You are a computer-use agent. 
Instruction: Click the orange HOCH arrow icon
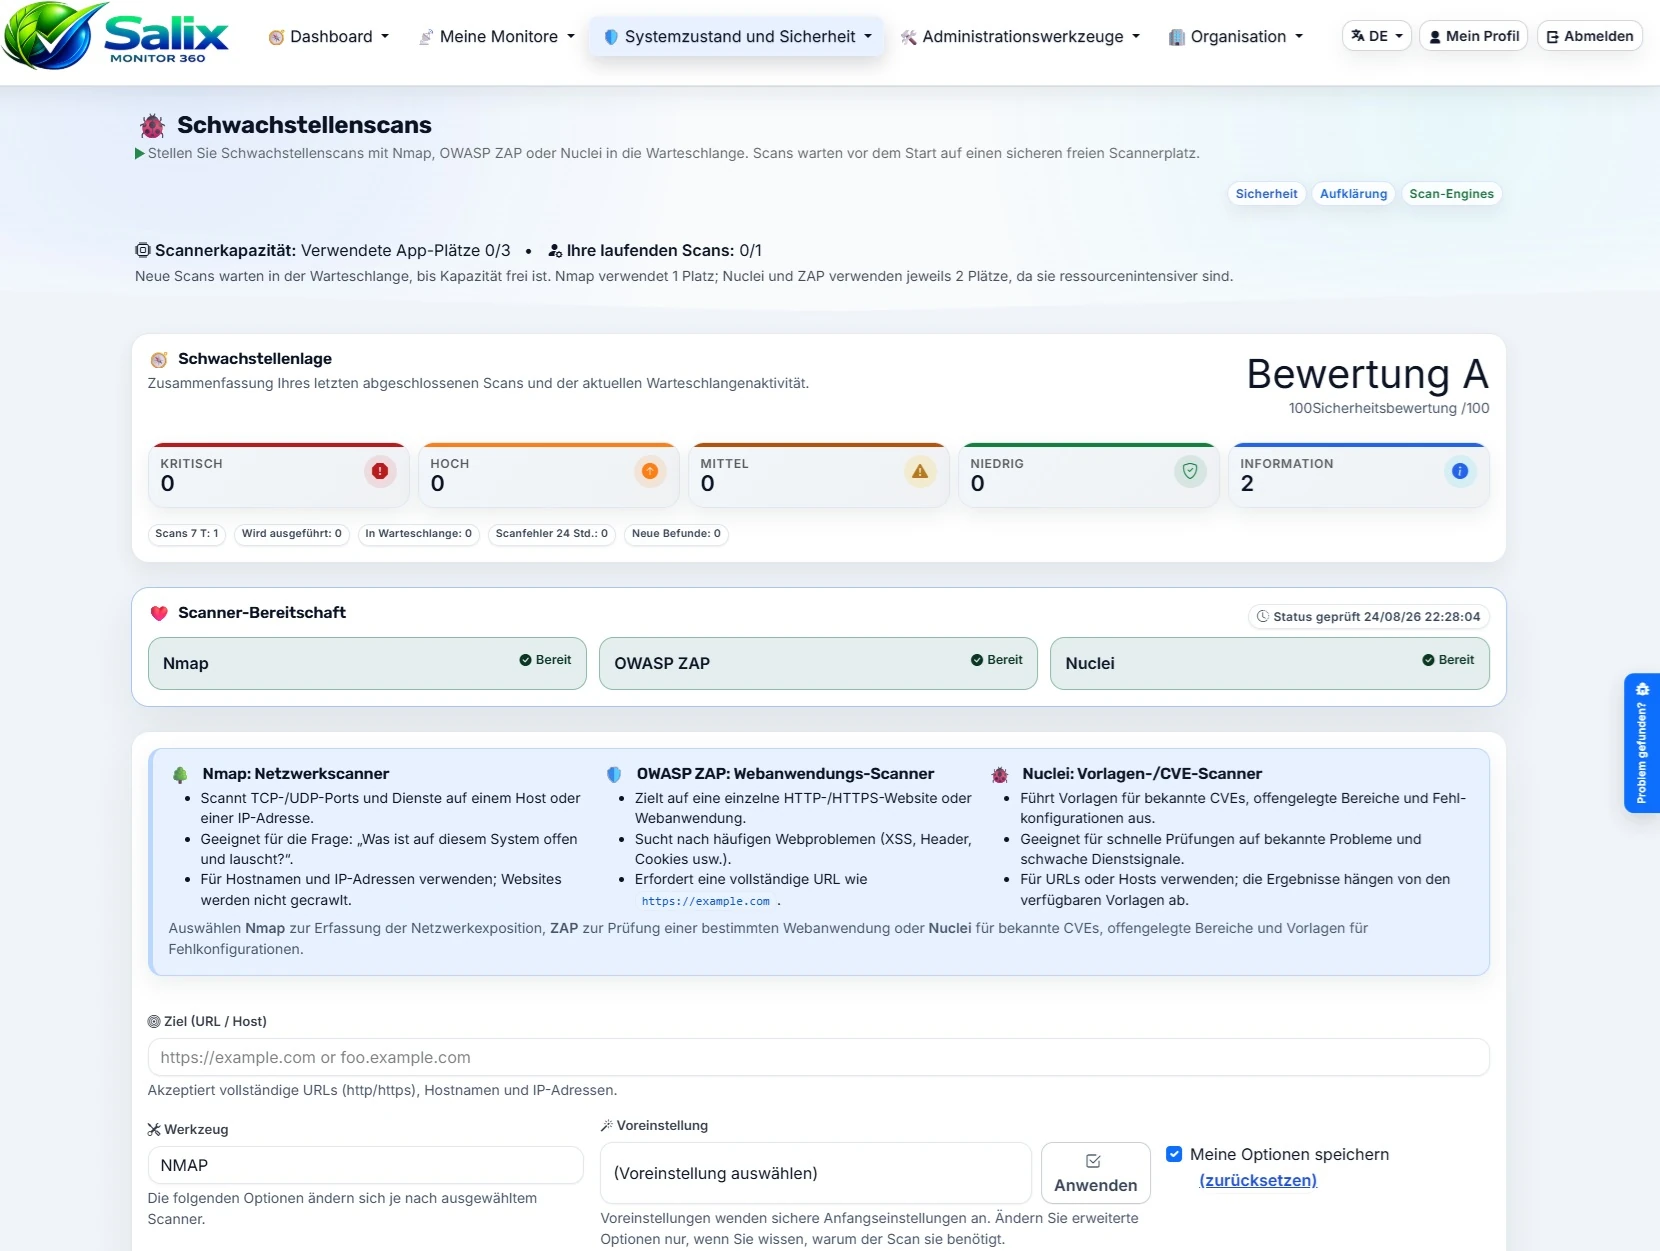[650, 471]
